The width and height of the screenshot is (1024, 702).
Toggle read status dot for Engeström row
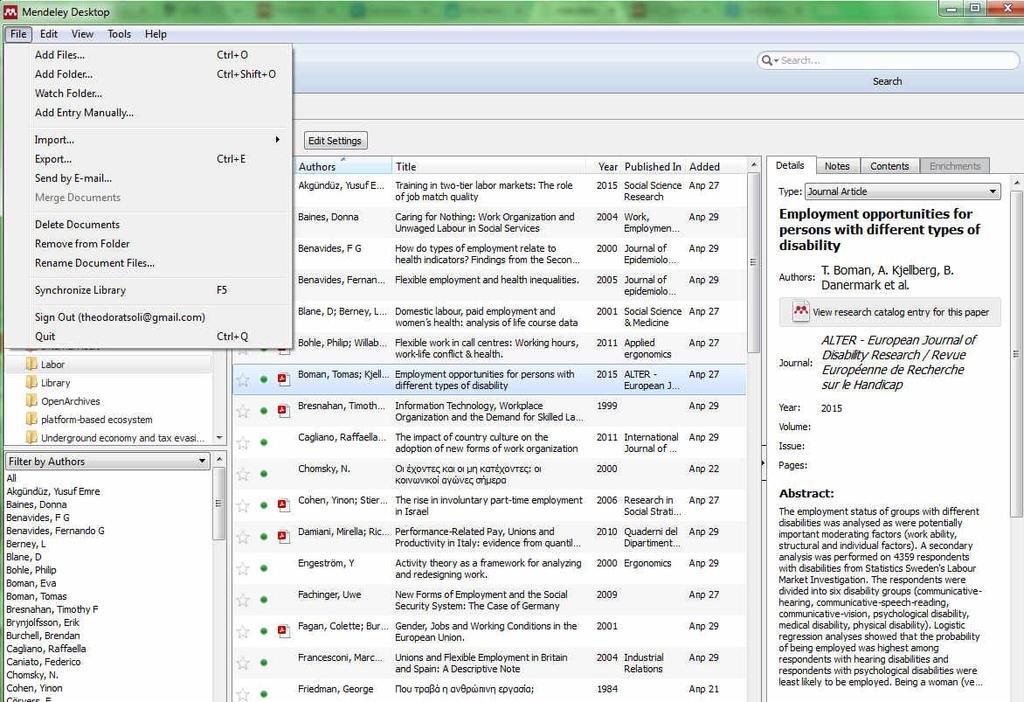pos(264,568)
